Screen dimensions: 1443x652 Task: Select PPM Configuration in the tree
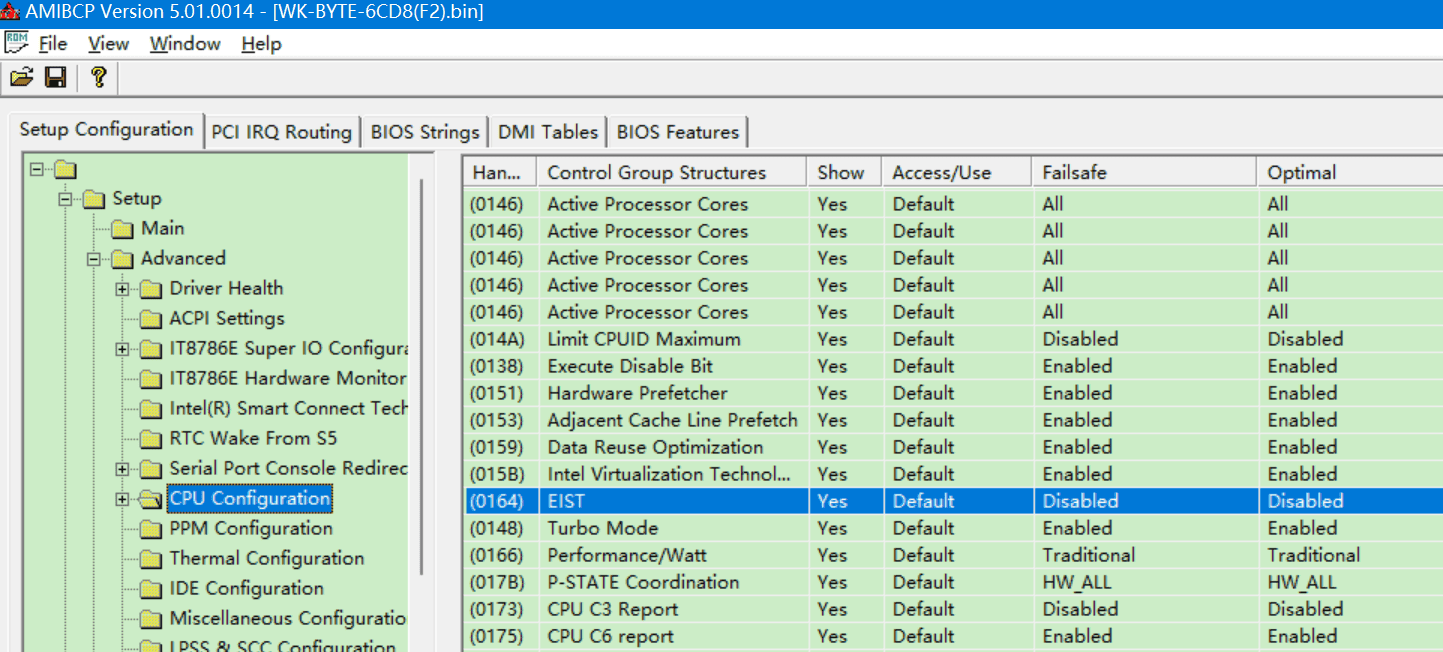click(250, 528)
